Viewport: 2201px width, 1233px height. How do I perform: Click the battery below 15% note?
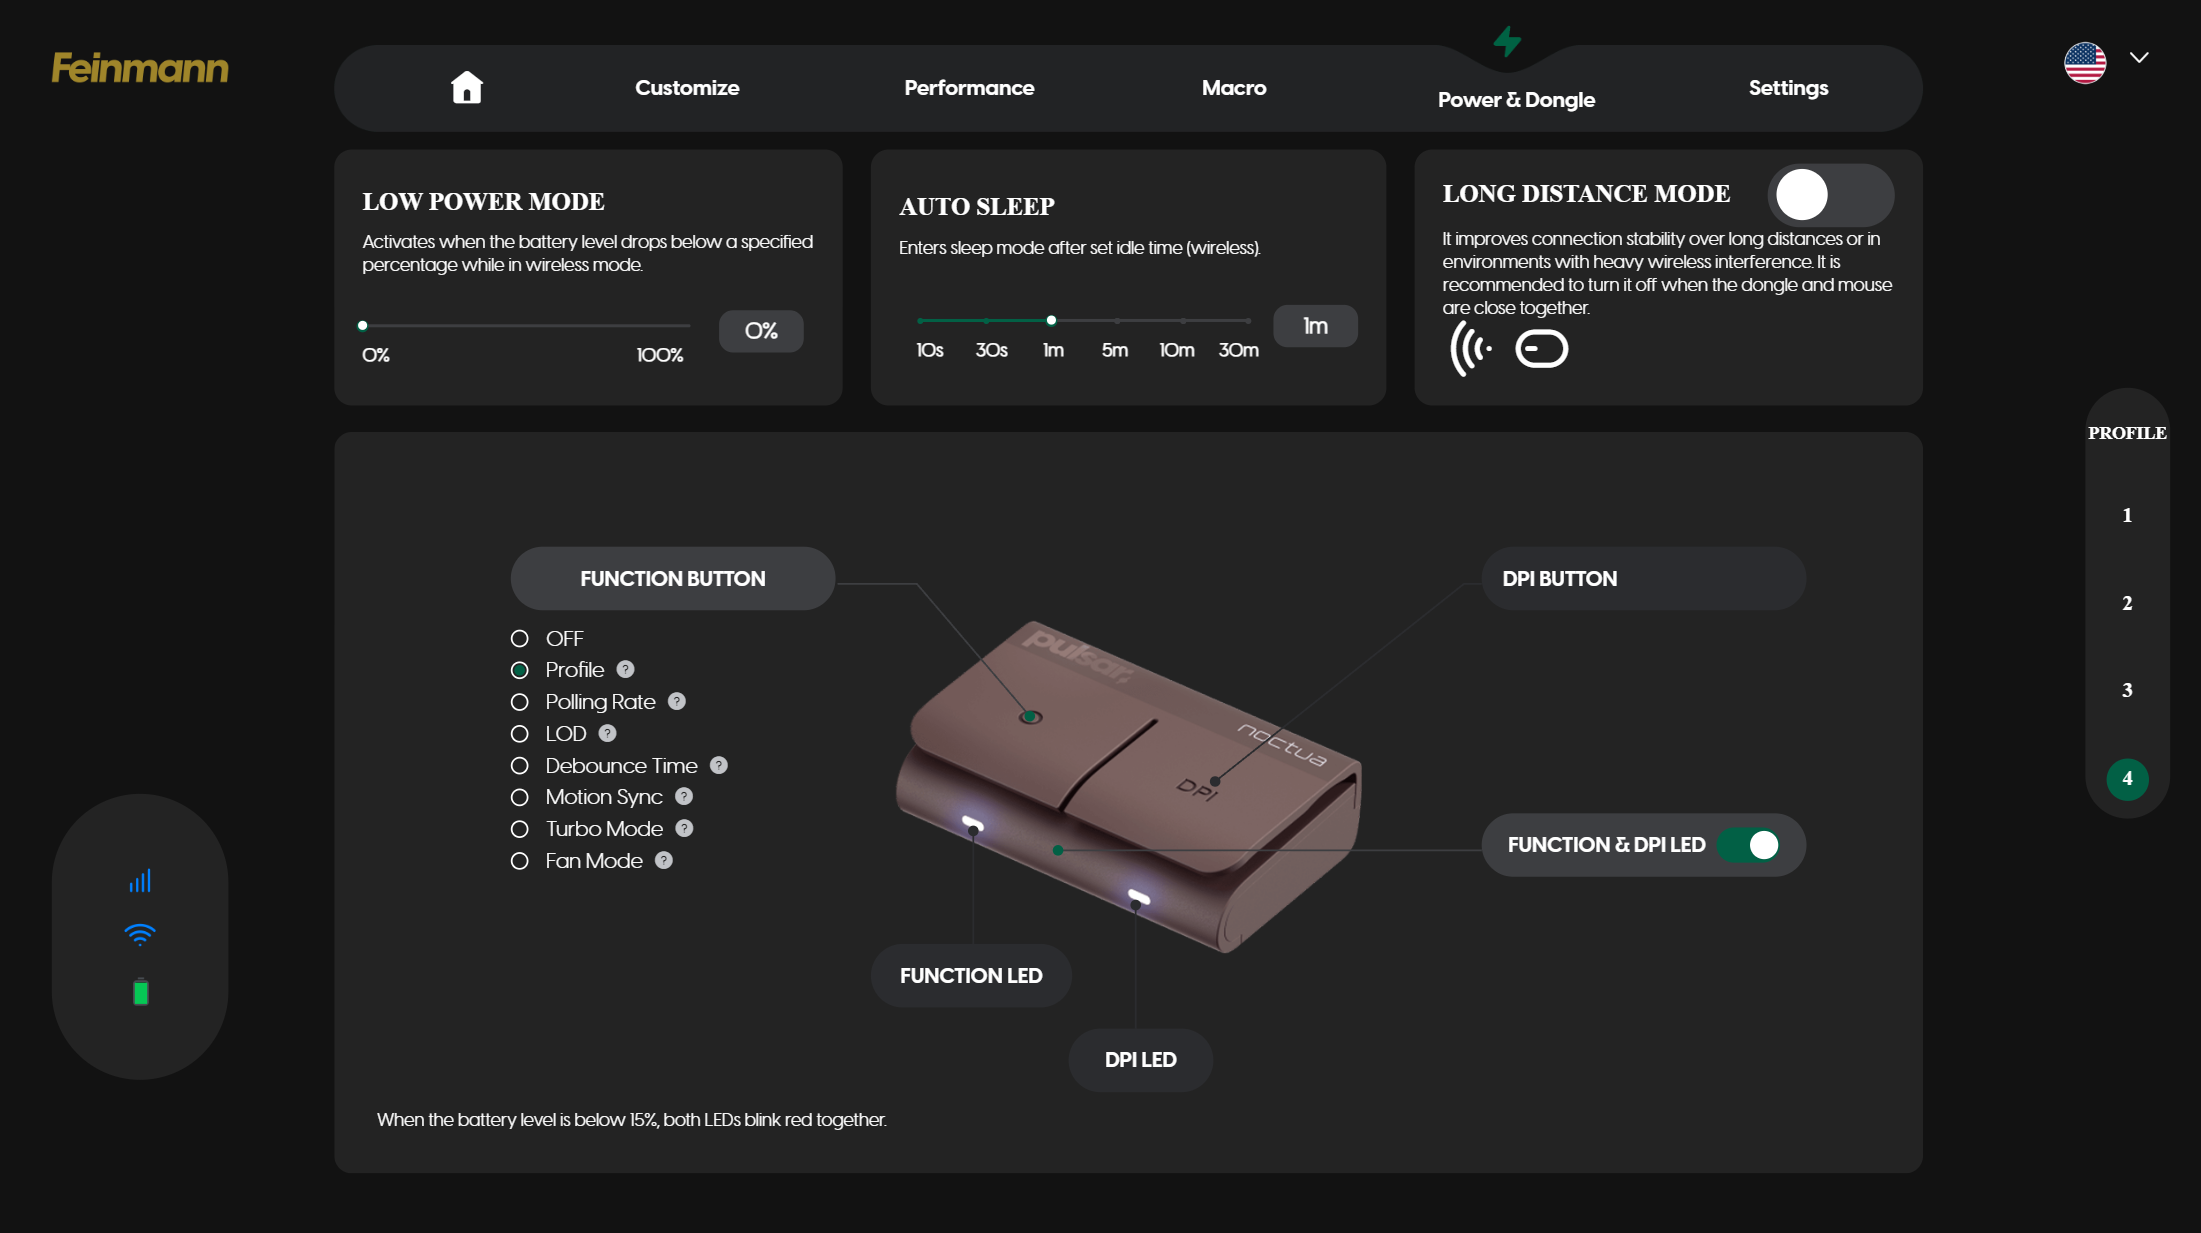(x=632, y=1120)
